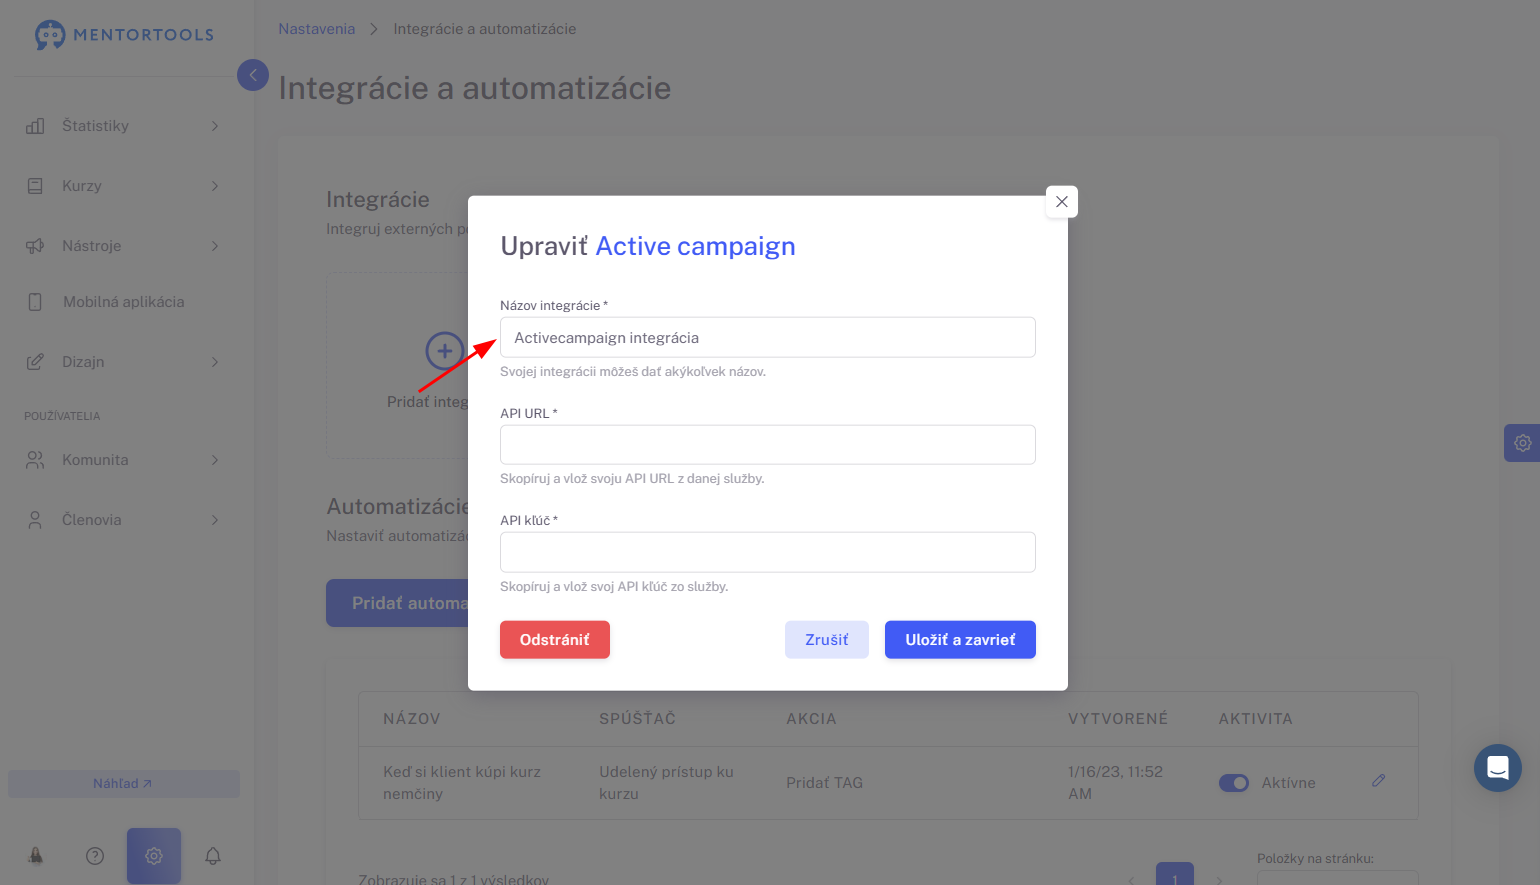
Task: Click the help question mark icon
Action: point(95,856)
